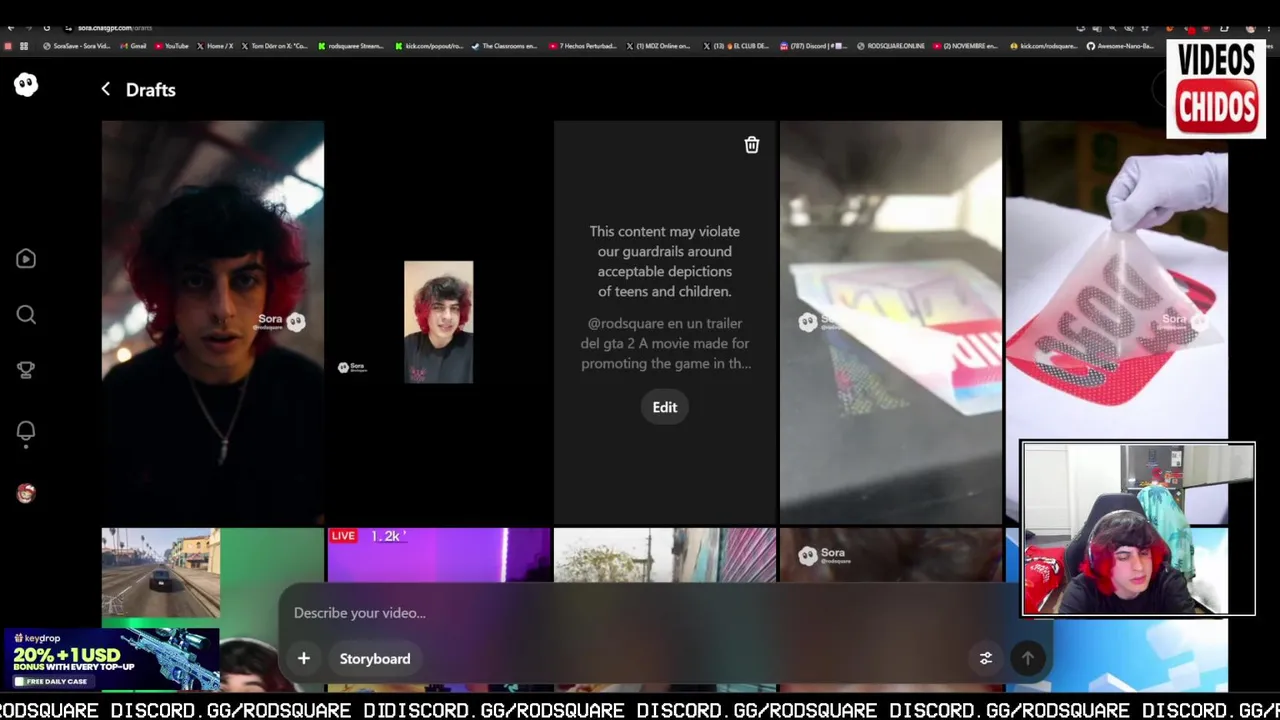Delete the blocked draft with trash icon
Image resolution: width=1280 pixels, height=720 pixels.
pos(752,145)
